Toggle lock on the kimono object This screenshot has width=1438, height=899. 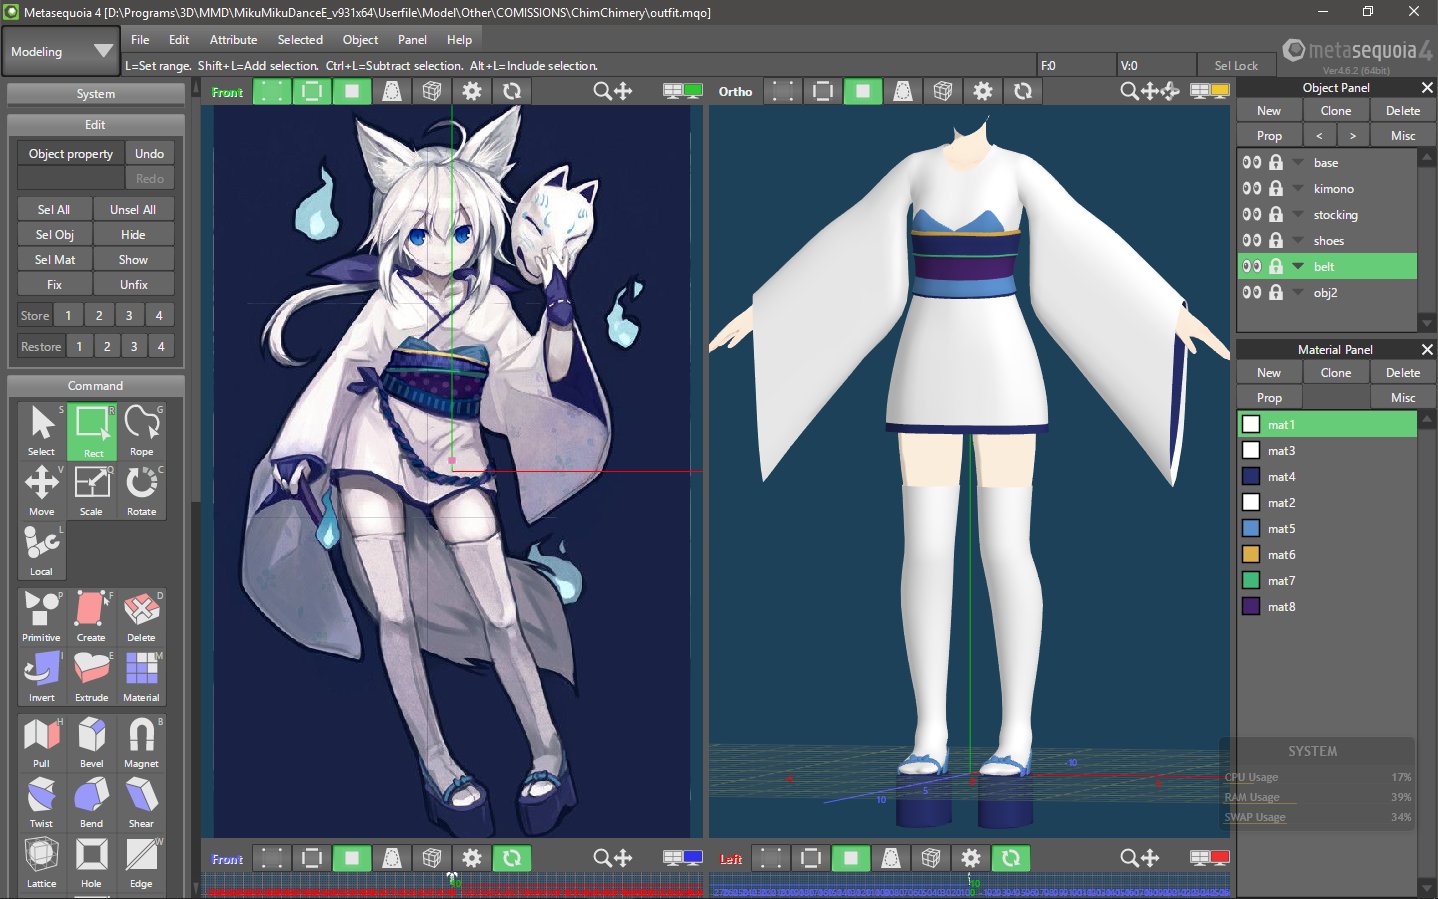(x=1276, y=188)
